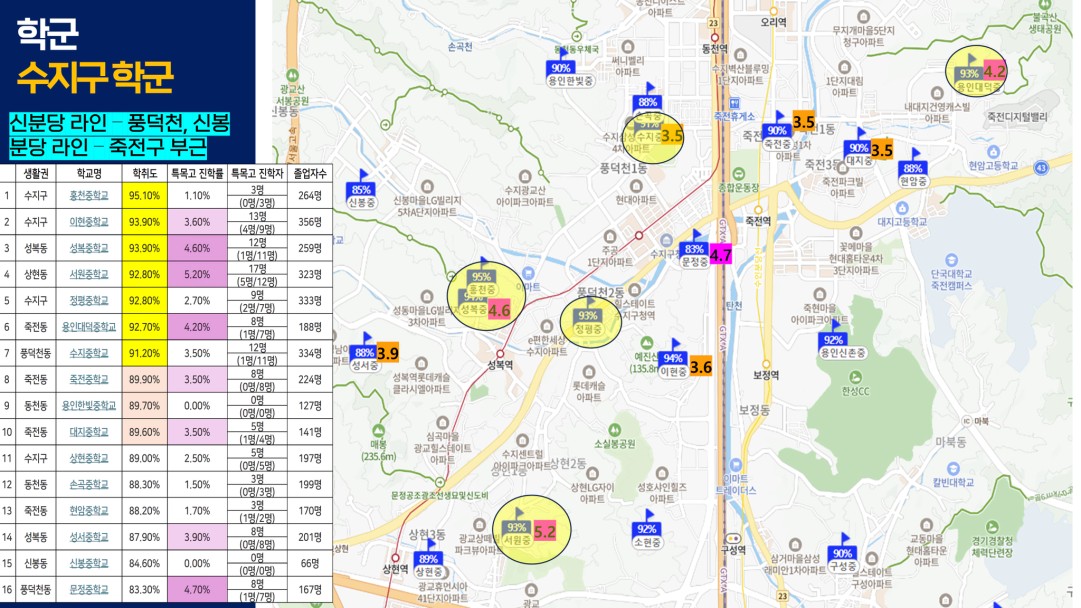Click the 한성CC golf course pin
1081x608 pixels.
pos(856,377)
